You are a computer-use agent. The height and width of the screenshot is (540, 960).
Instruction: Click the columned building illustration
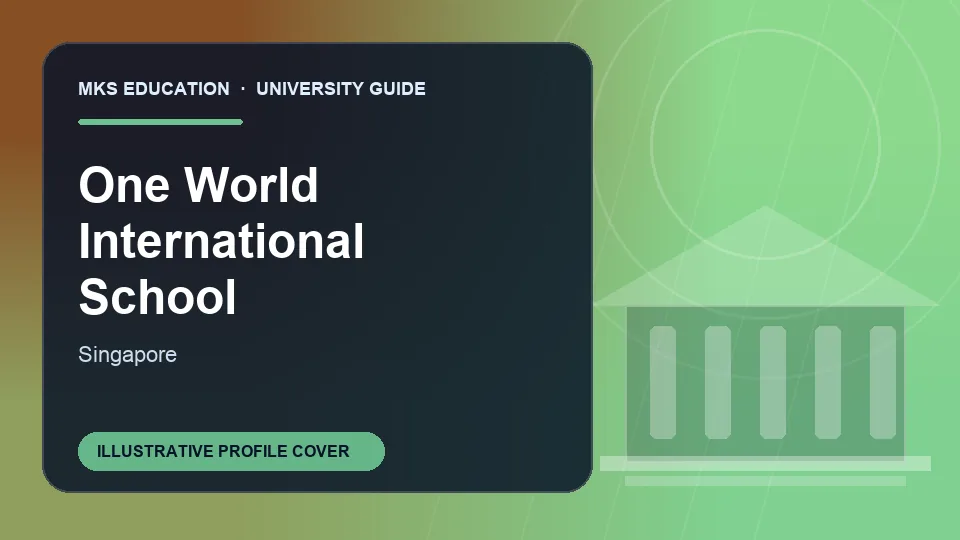click(x=765, y=346)
